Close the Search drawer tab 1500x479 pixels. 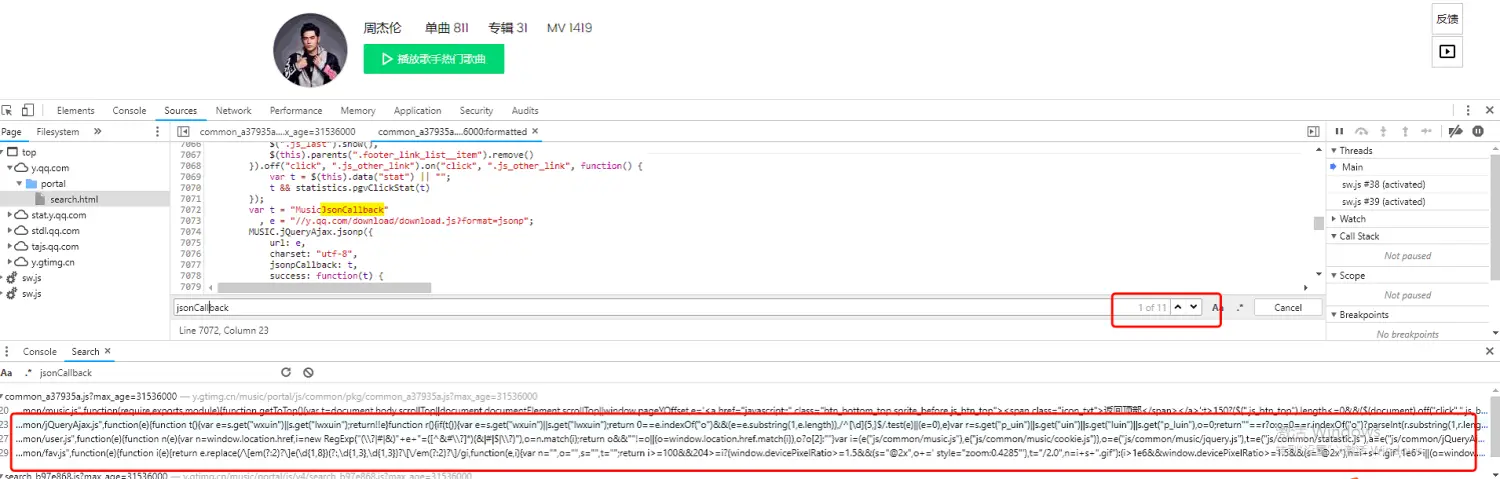pyautogui.click(x=108, y=351)
